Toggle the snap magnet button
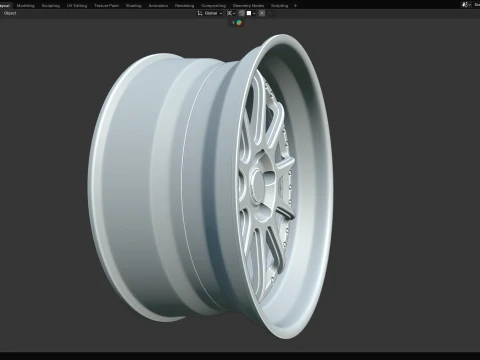The height and width of the screenshot is (360, 480). [x=242, y=13]
